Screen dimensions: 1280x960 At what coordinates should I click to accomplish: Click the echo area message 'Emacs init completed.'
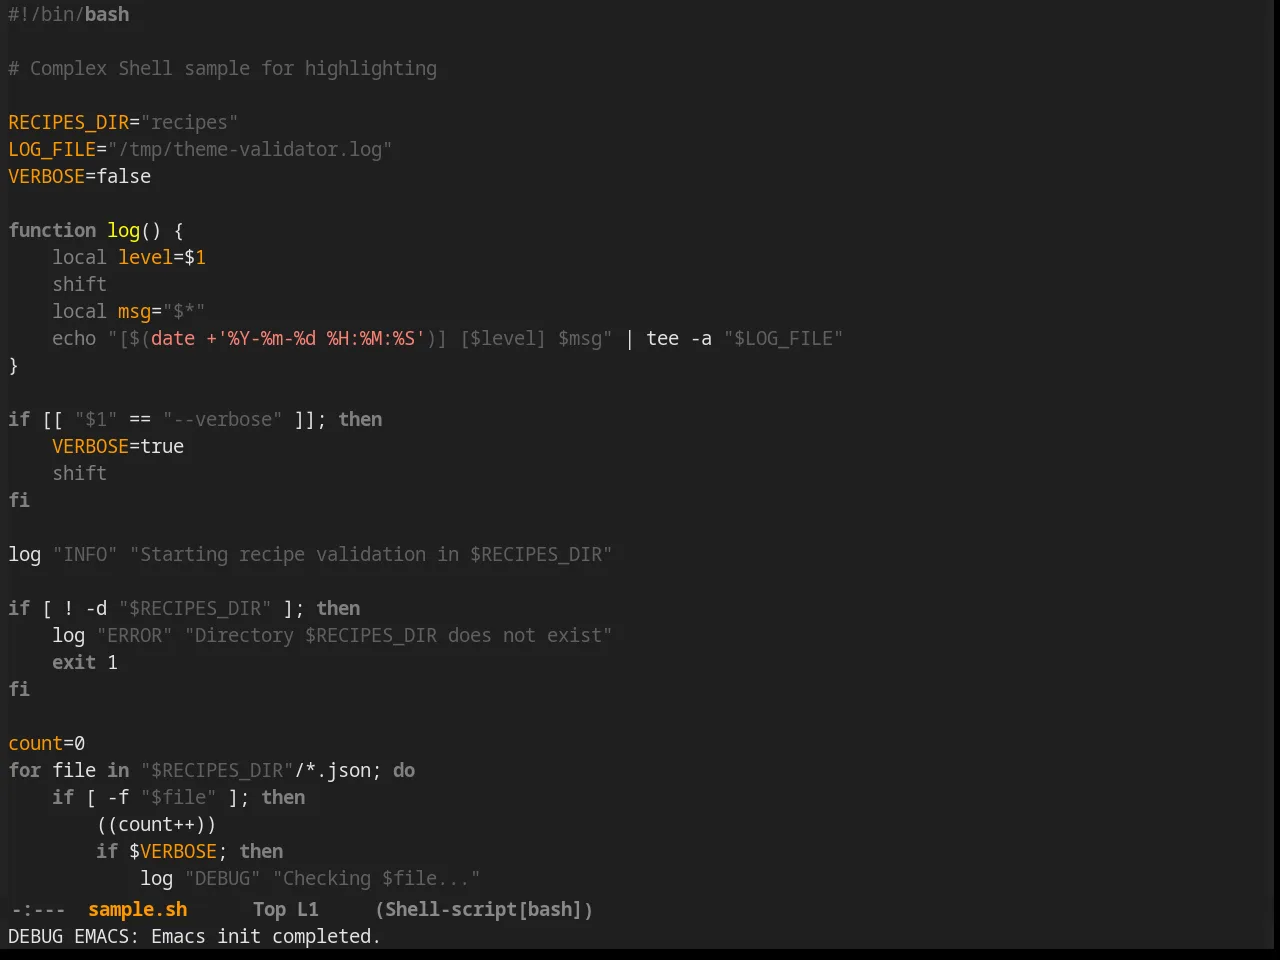(266, 936)
